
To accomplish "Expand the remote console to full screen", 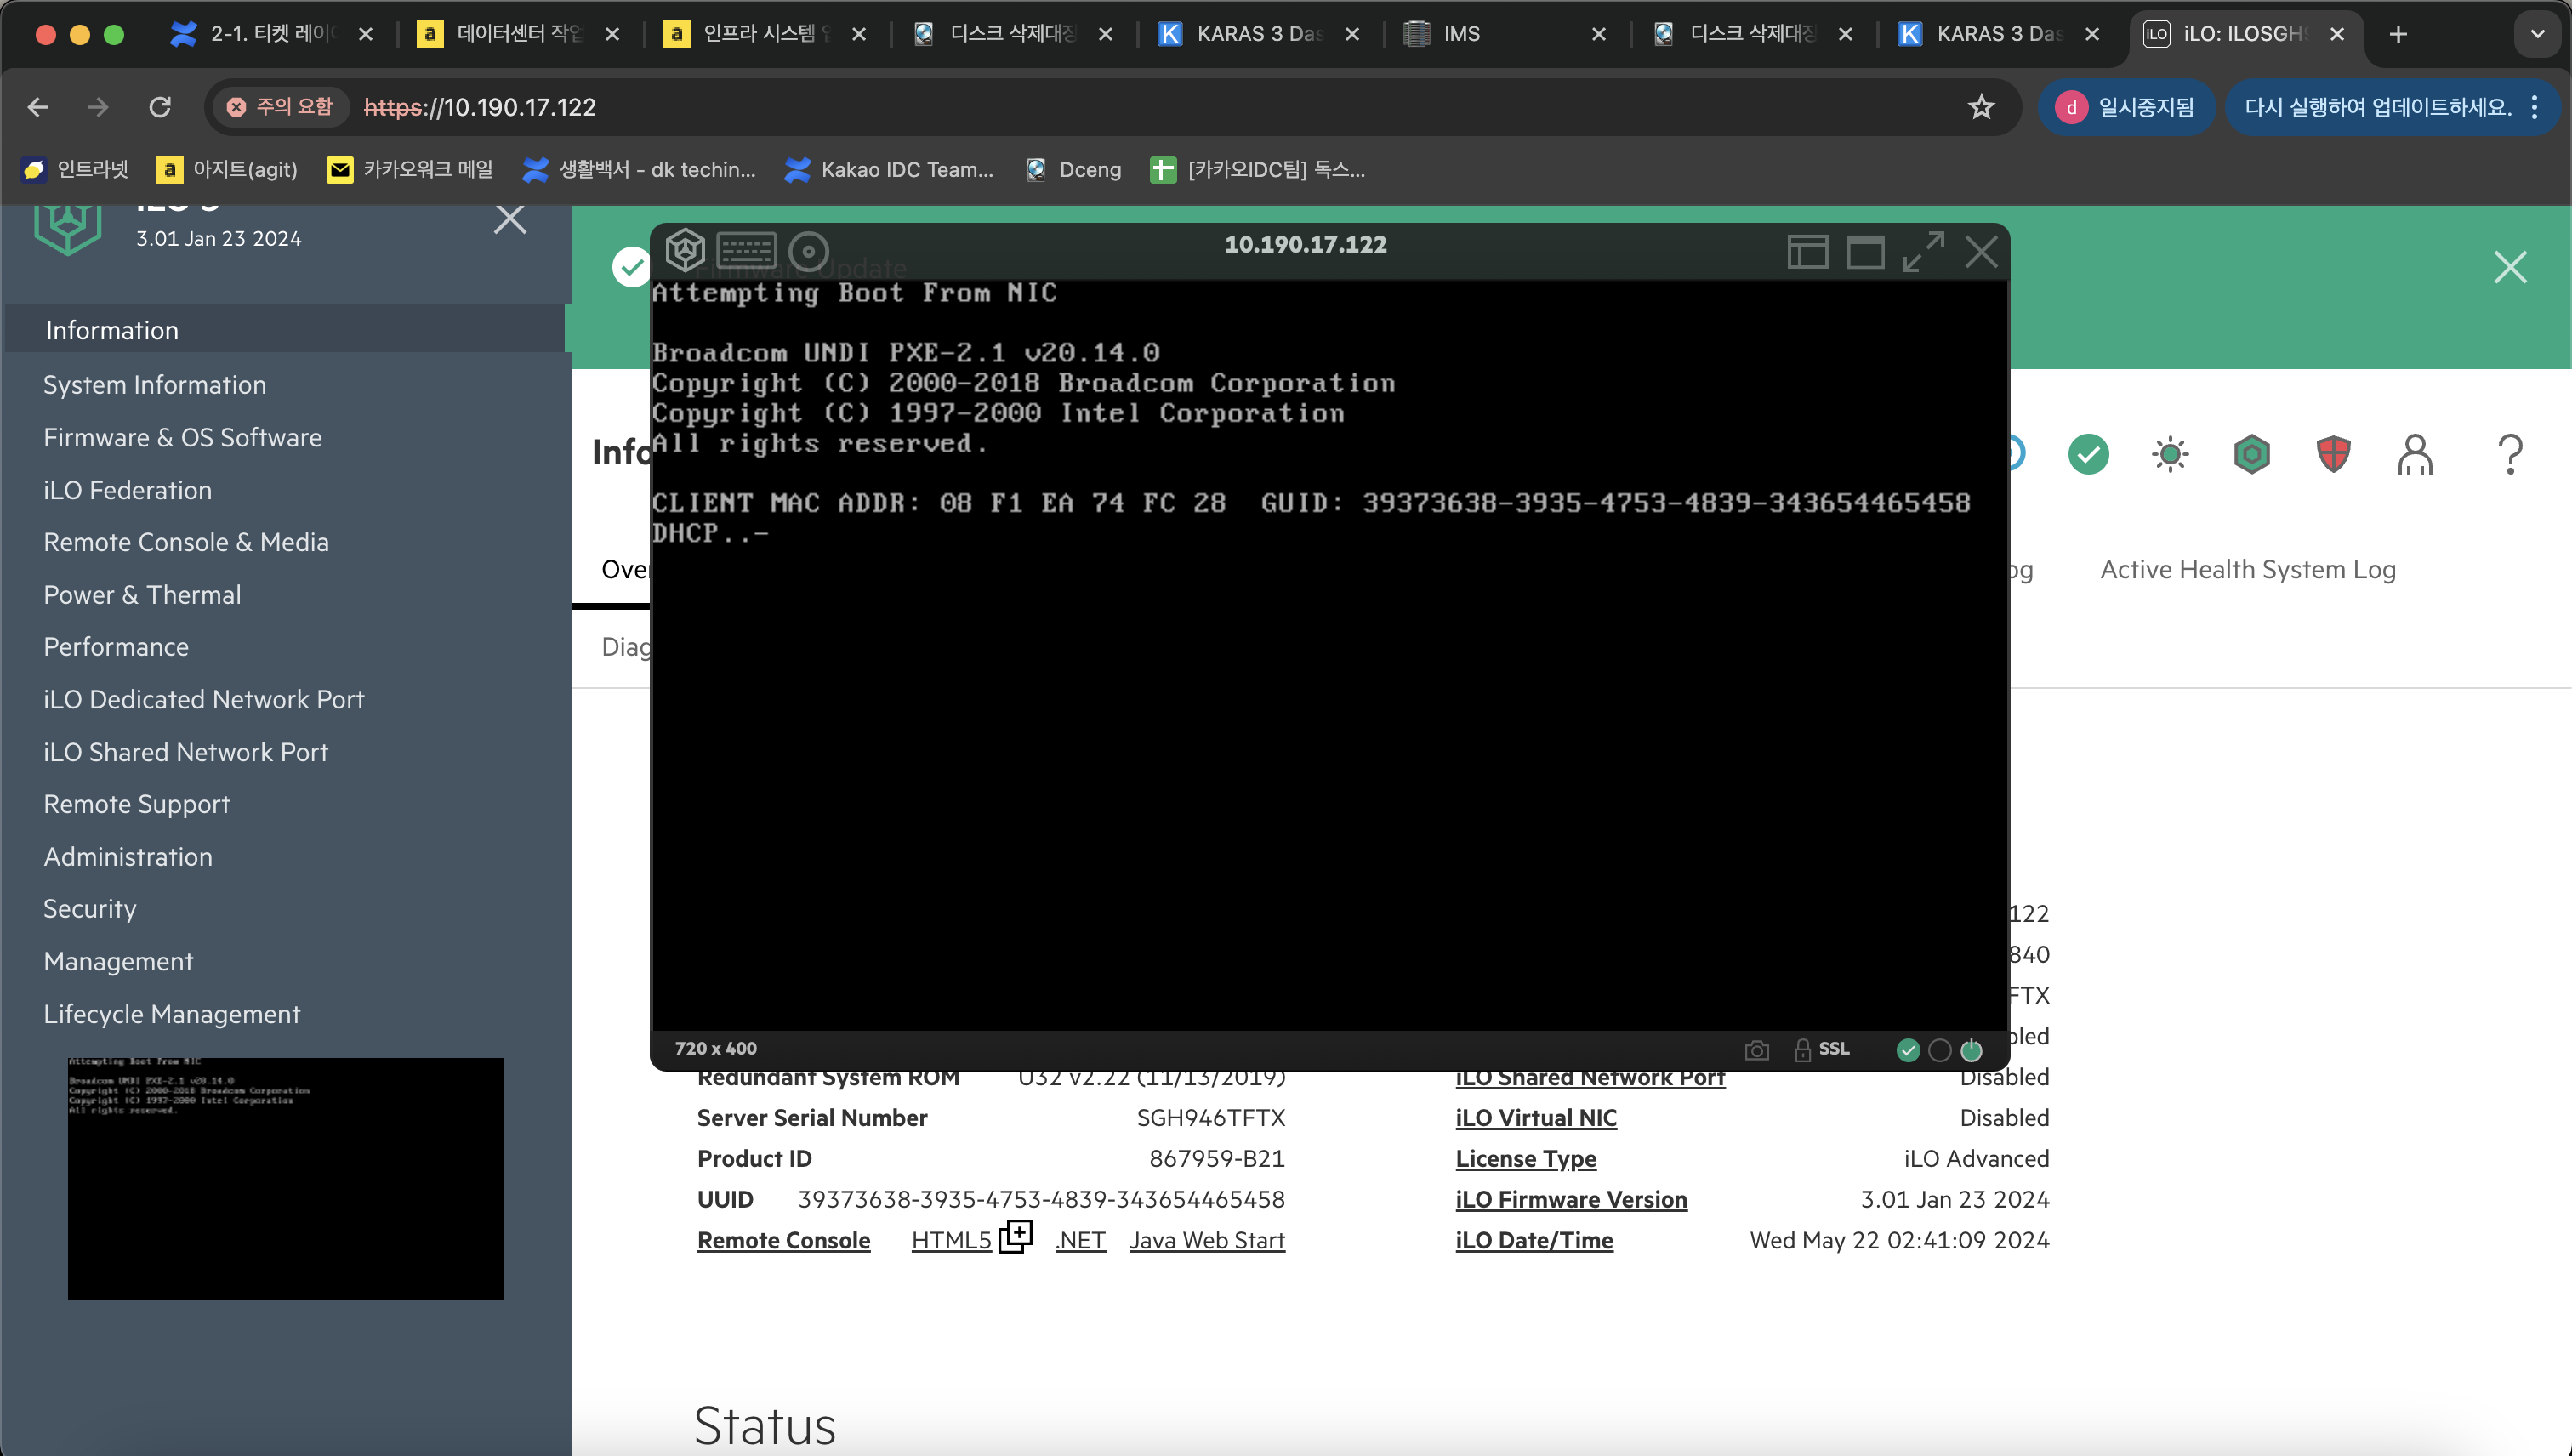I will pyautogui.click(x=1923, y=251).
